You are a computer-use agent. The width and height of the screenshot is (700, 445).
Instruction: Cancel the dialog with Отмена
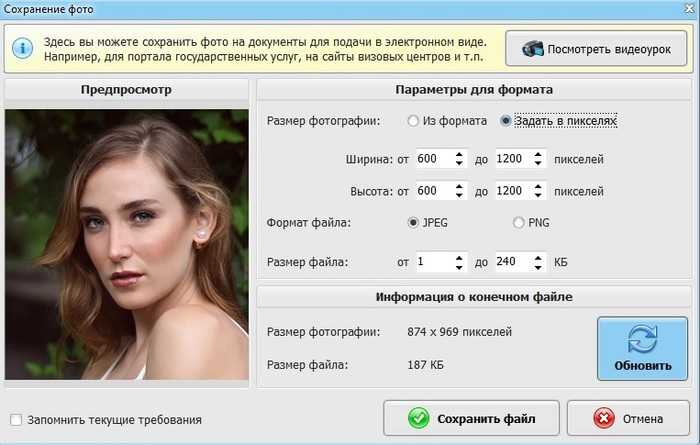pyautogui.click(x=628, y=418)
